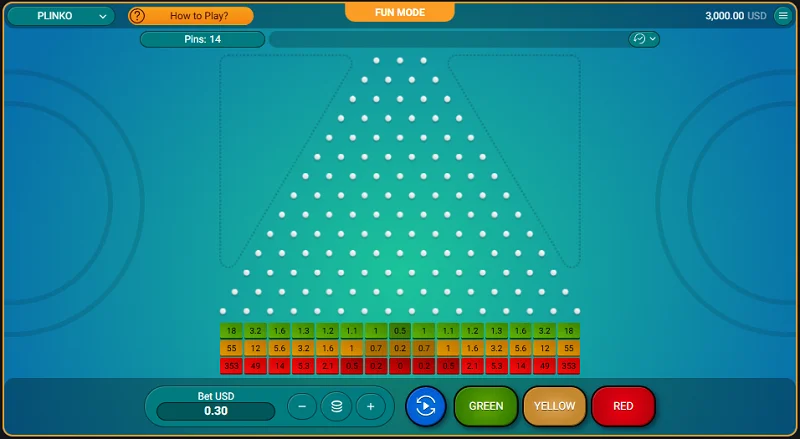This screenshot has height=439, width=800.
Task: Expand the history chevron arrow
Action: [653, 39]
